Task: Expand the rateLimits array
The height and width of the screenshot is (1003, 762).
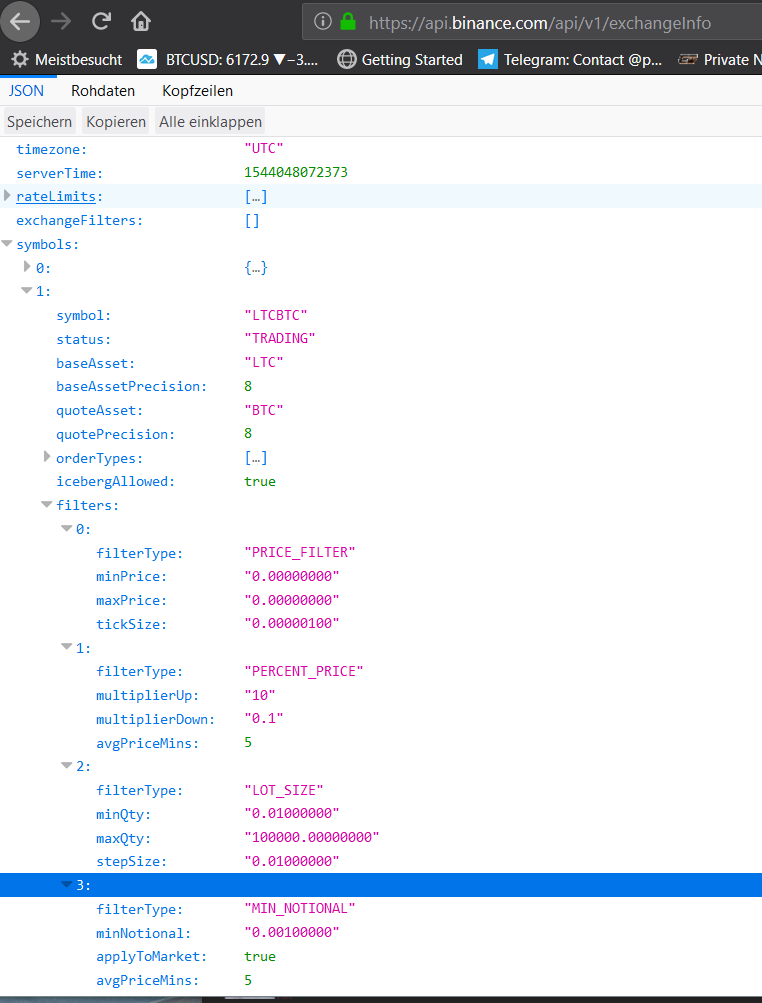Action: click(8, 195)
